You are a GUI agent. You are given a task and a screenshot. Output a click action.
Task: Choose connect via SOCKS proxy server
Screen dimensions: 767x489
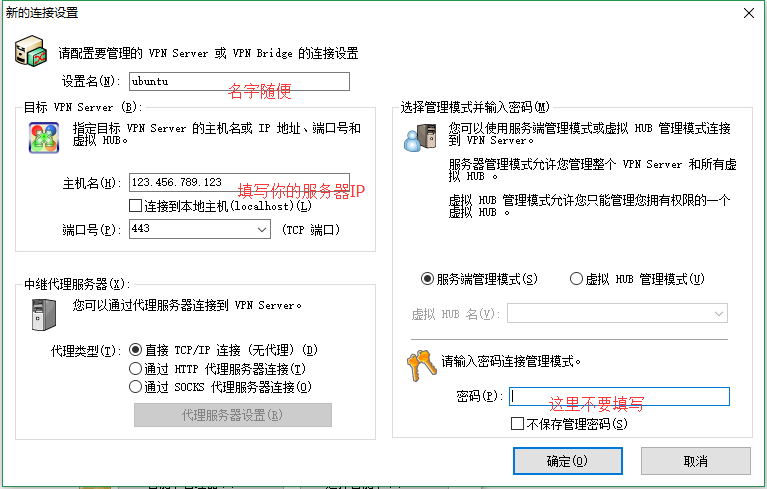136,387
